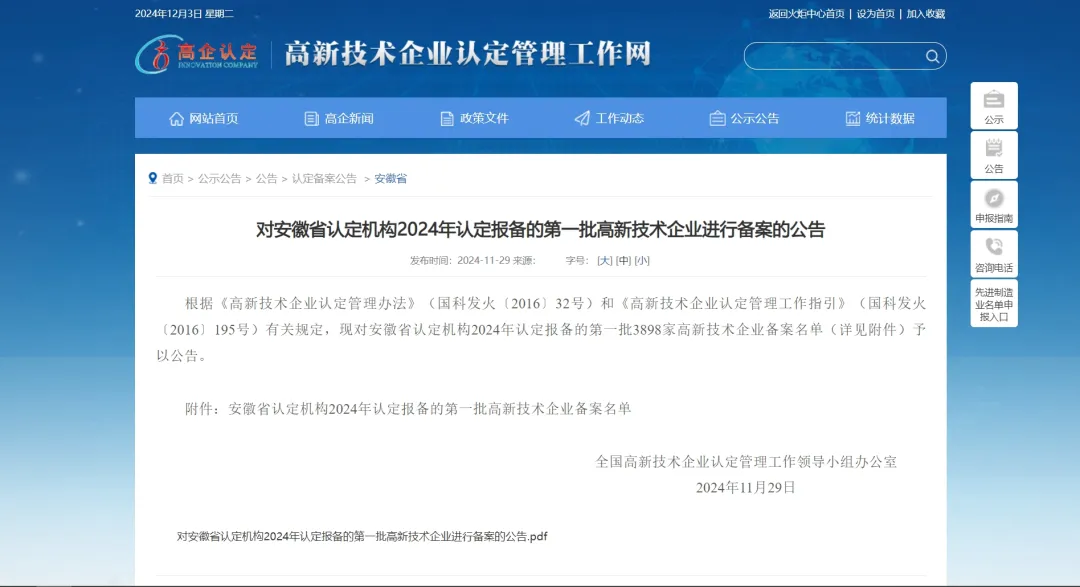Open 工作动态 navigation menu

click(609, 118)
